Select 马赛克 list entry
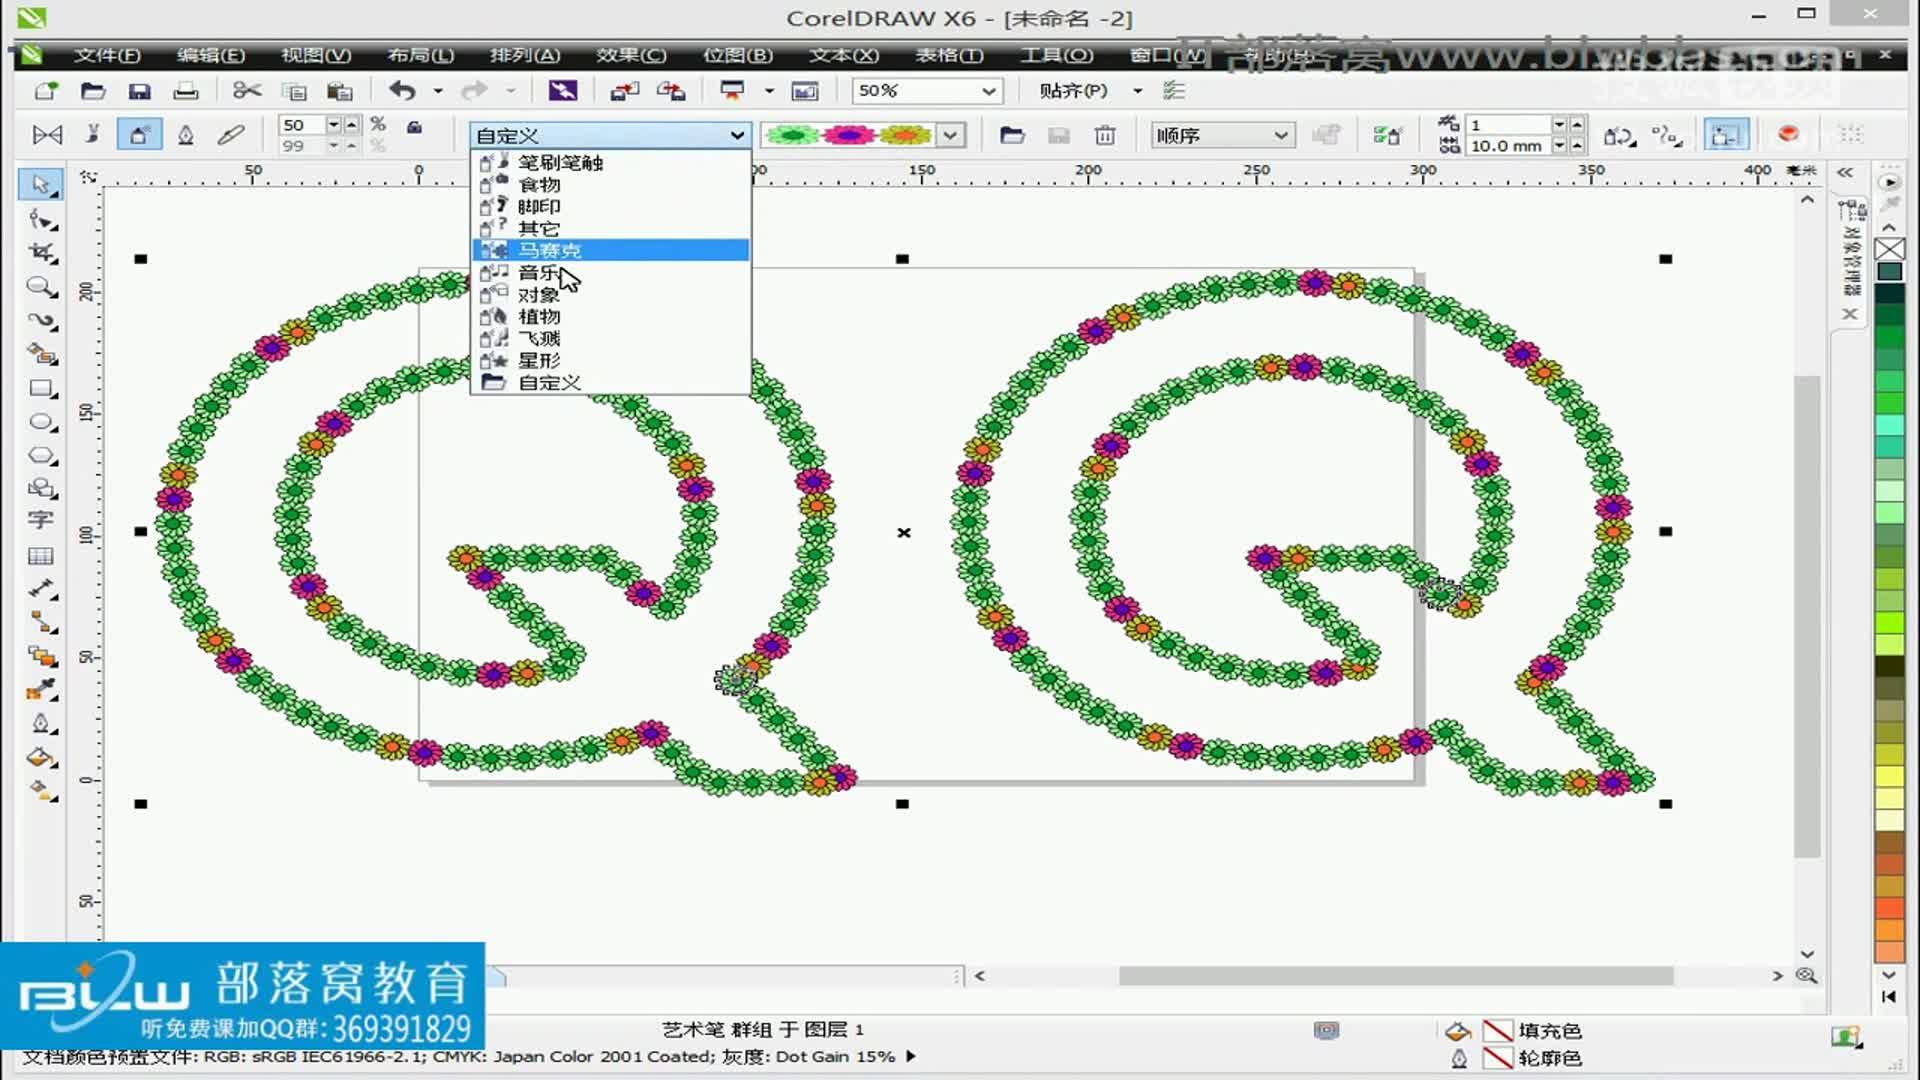This screenshot has width=1920, height=1080. [x=549, y=250]
